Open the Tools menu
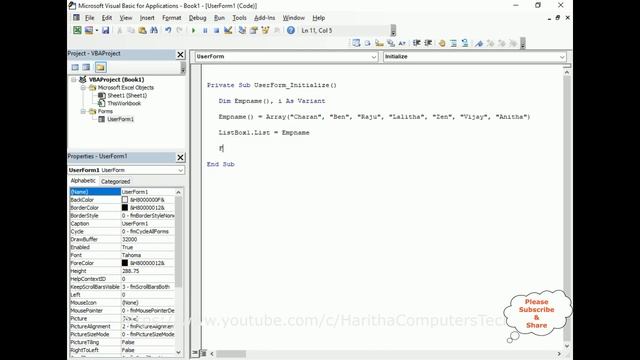The width and height of the screenshot is (640, 360). click(239, 18)
